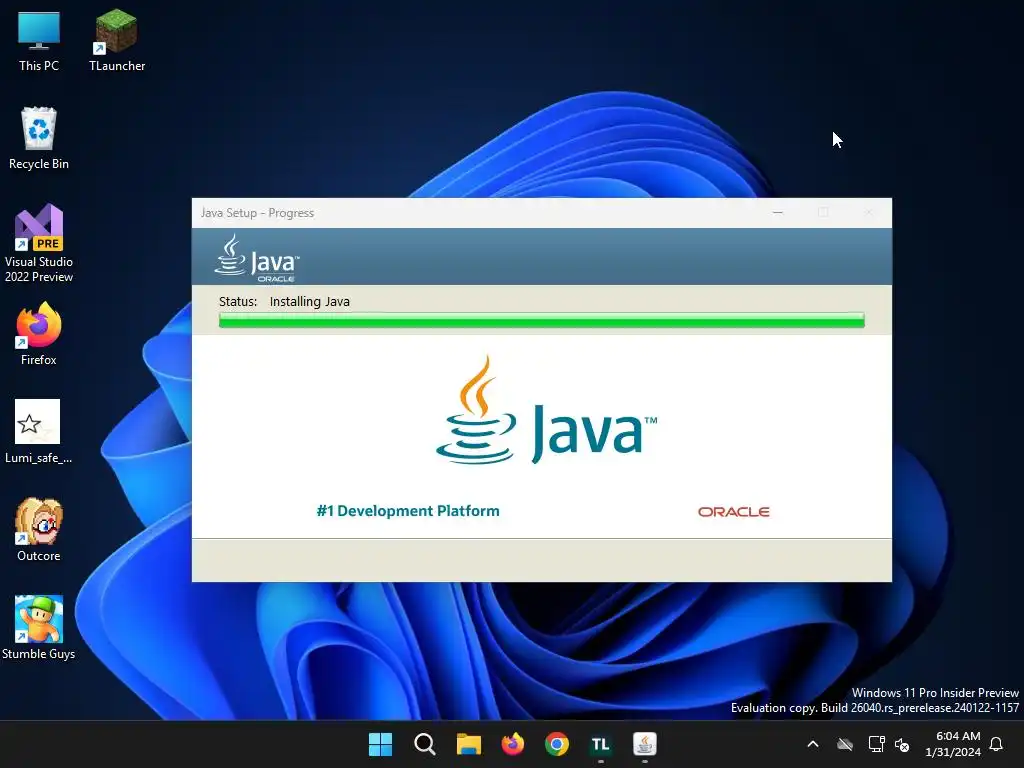The width and height of the screenshot is (1024, 768).
Task: Close the Java Setup window
Action: (869, 213)
